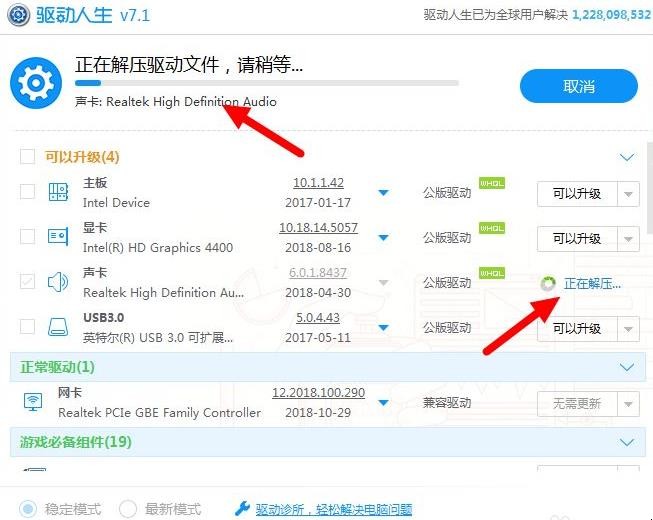653x520 pixels.
Task: Click date 2018-10-29 in 网卡 row
Action: pos(318,413)
